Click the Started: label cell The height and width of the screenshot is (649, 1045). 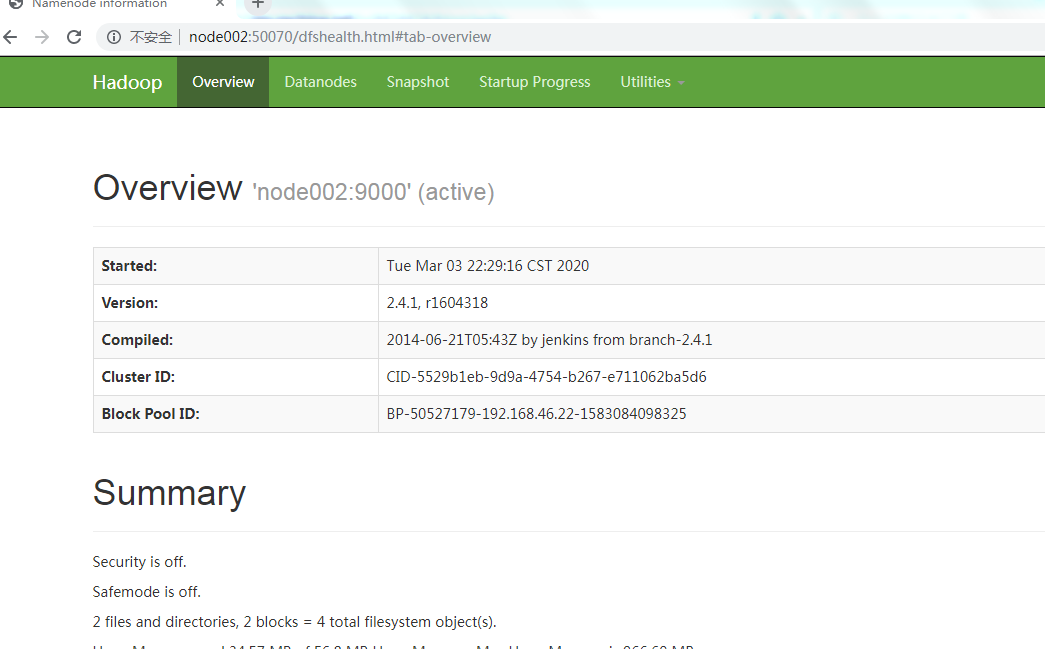(x=236, y=266)
